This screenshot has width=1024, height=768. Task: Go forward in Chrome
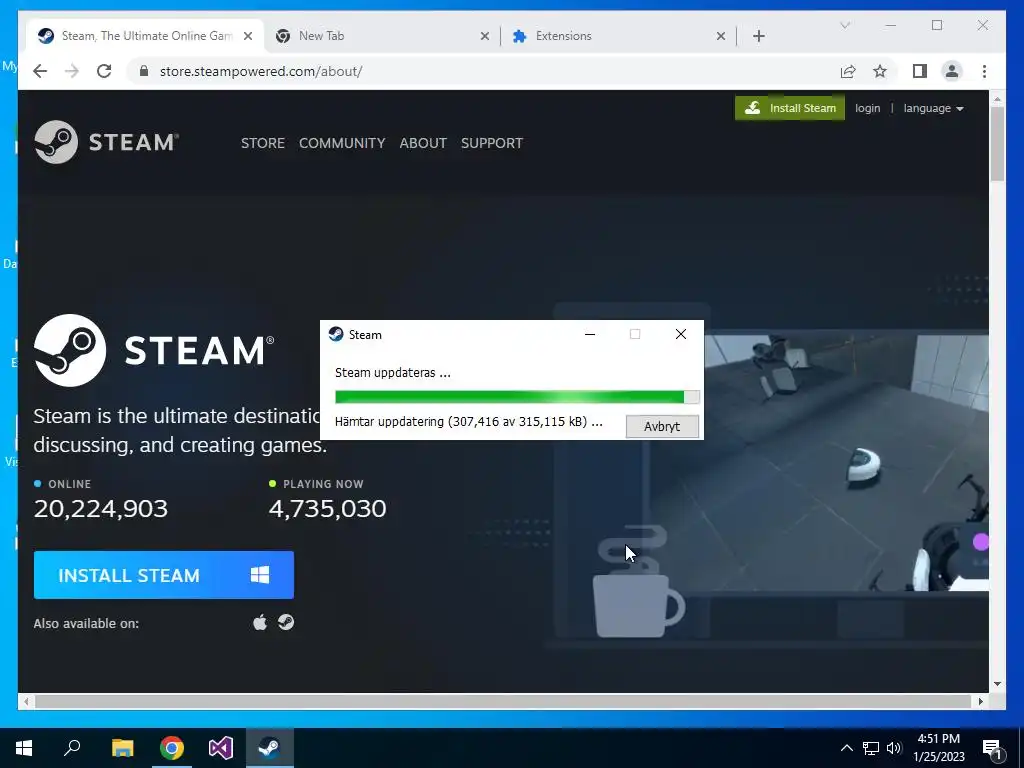(72, 71)
